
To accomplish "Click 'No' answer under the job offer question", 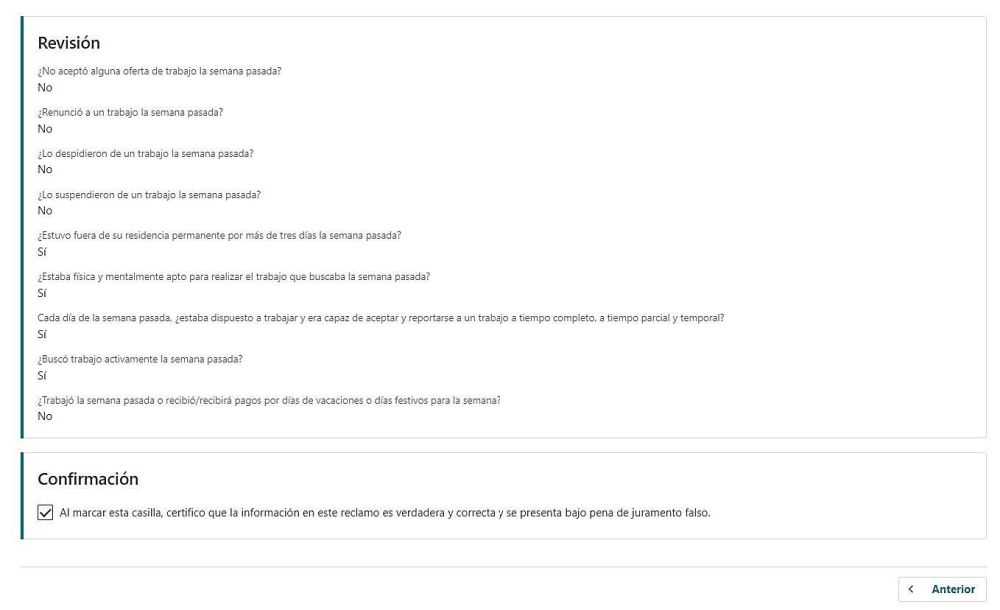I will click(45, 87).
